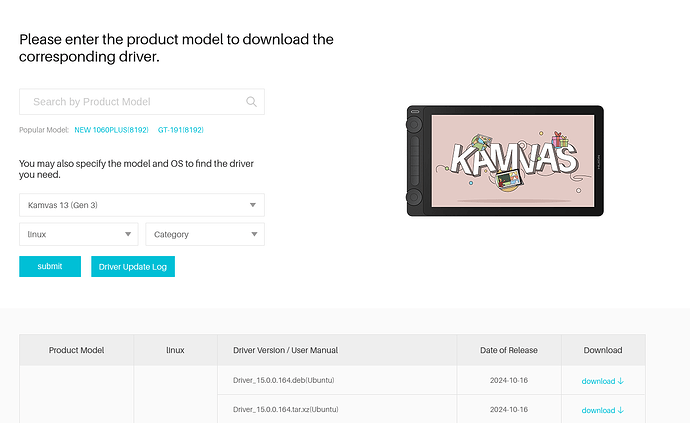Click the Product Model column header

(77, 350)
